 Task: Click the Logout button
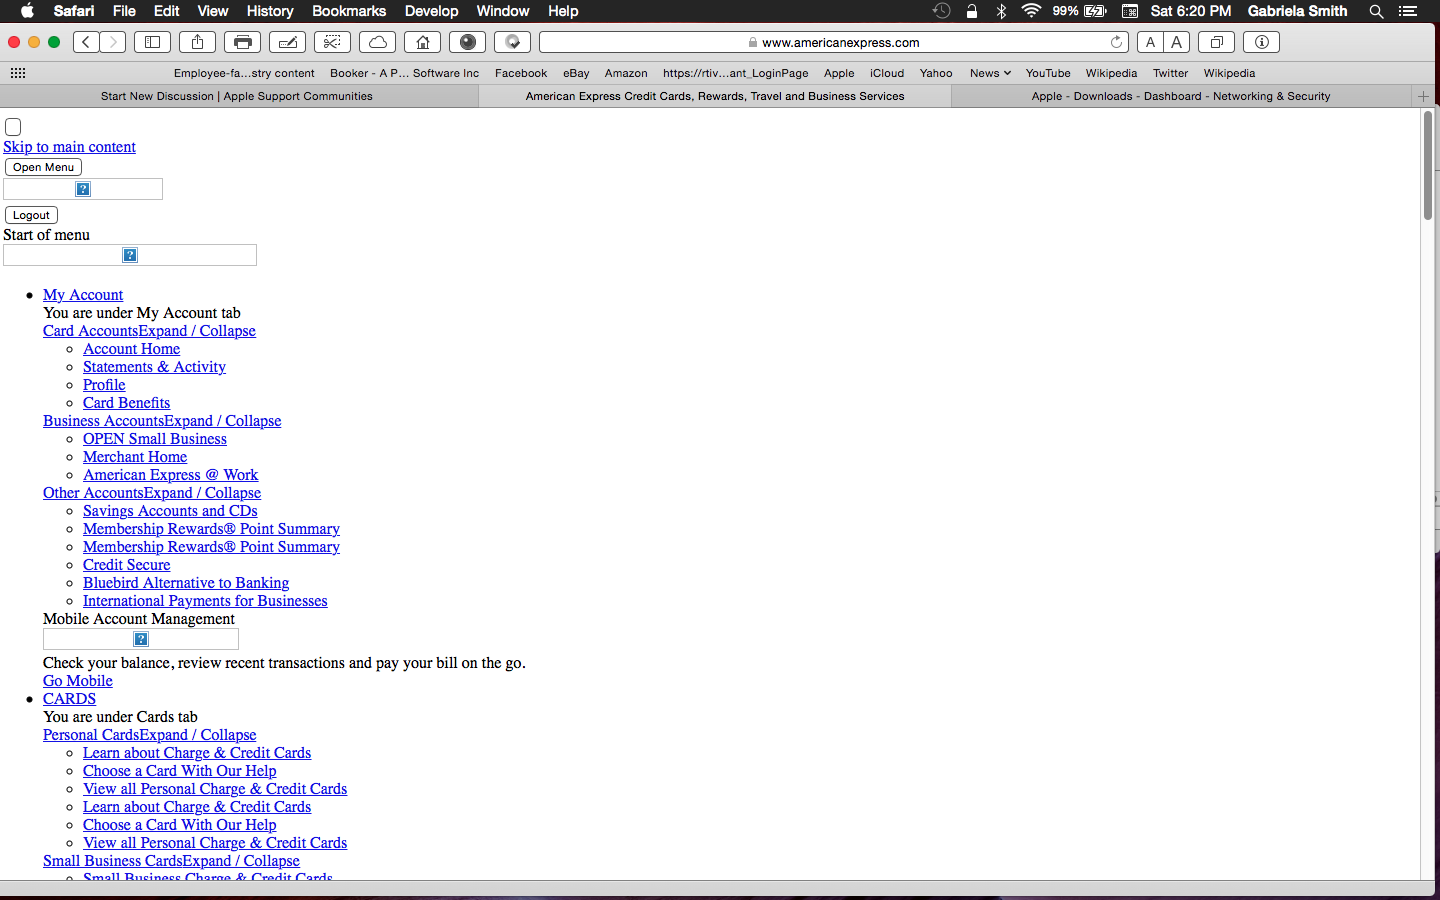coord(31,215)
